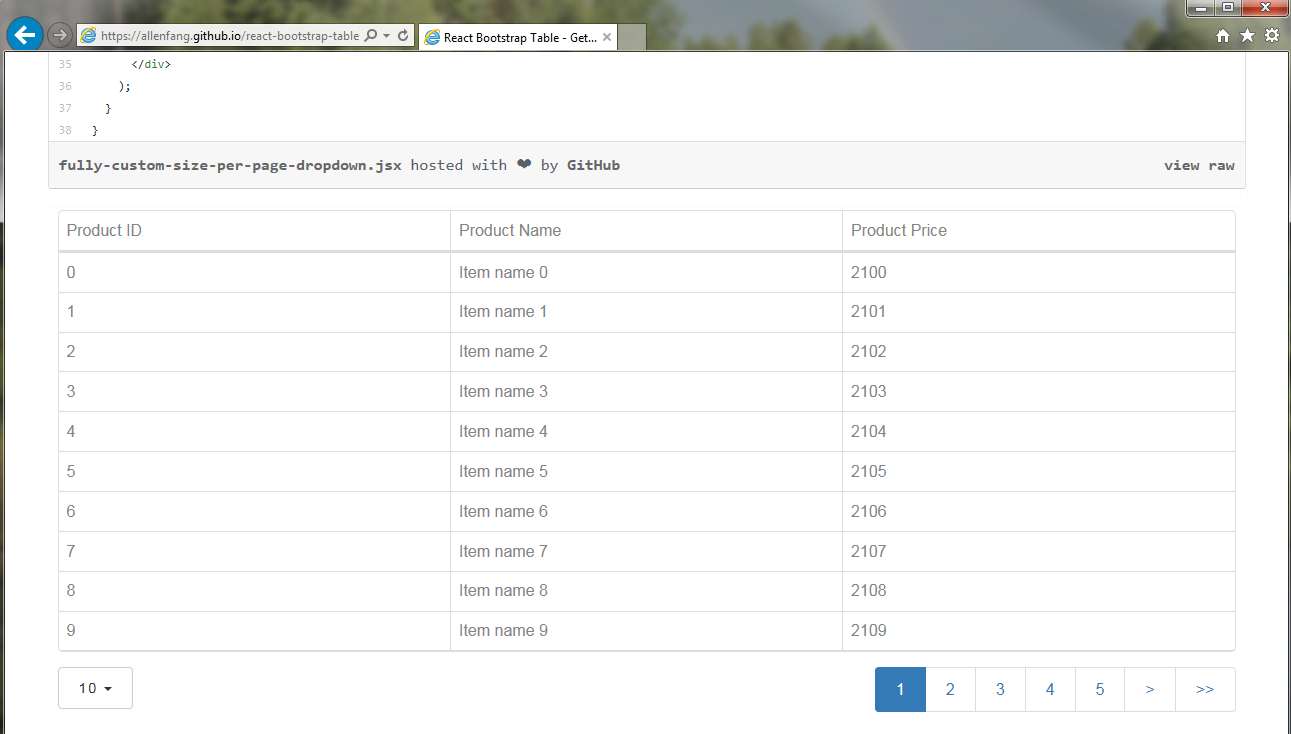Select the row containing Item name 4
The height and width of the screenshot is (734, 1291).
(503, 431)
